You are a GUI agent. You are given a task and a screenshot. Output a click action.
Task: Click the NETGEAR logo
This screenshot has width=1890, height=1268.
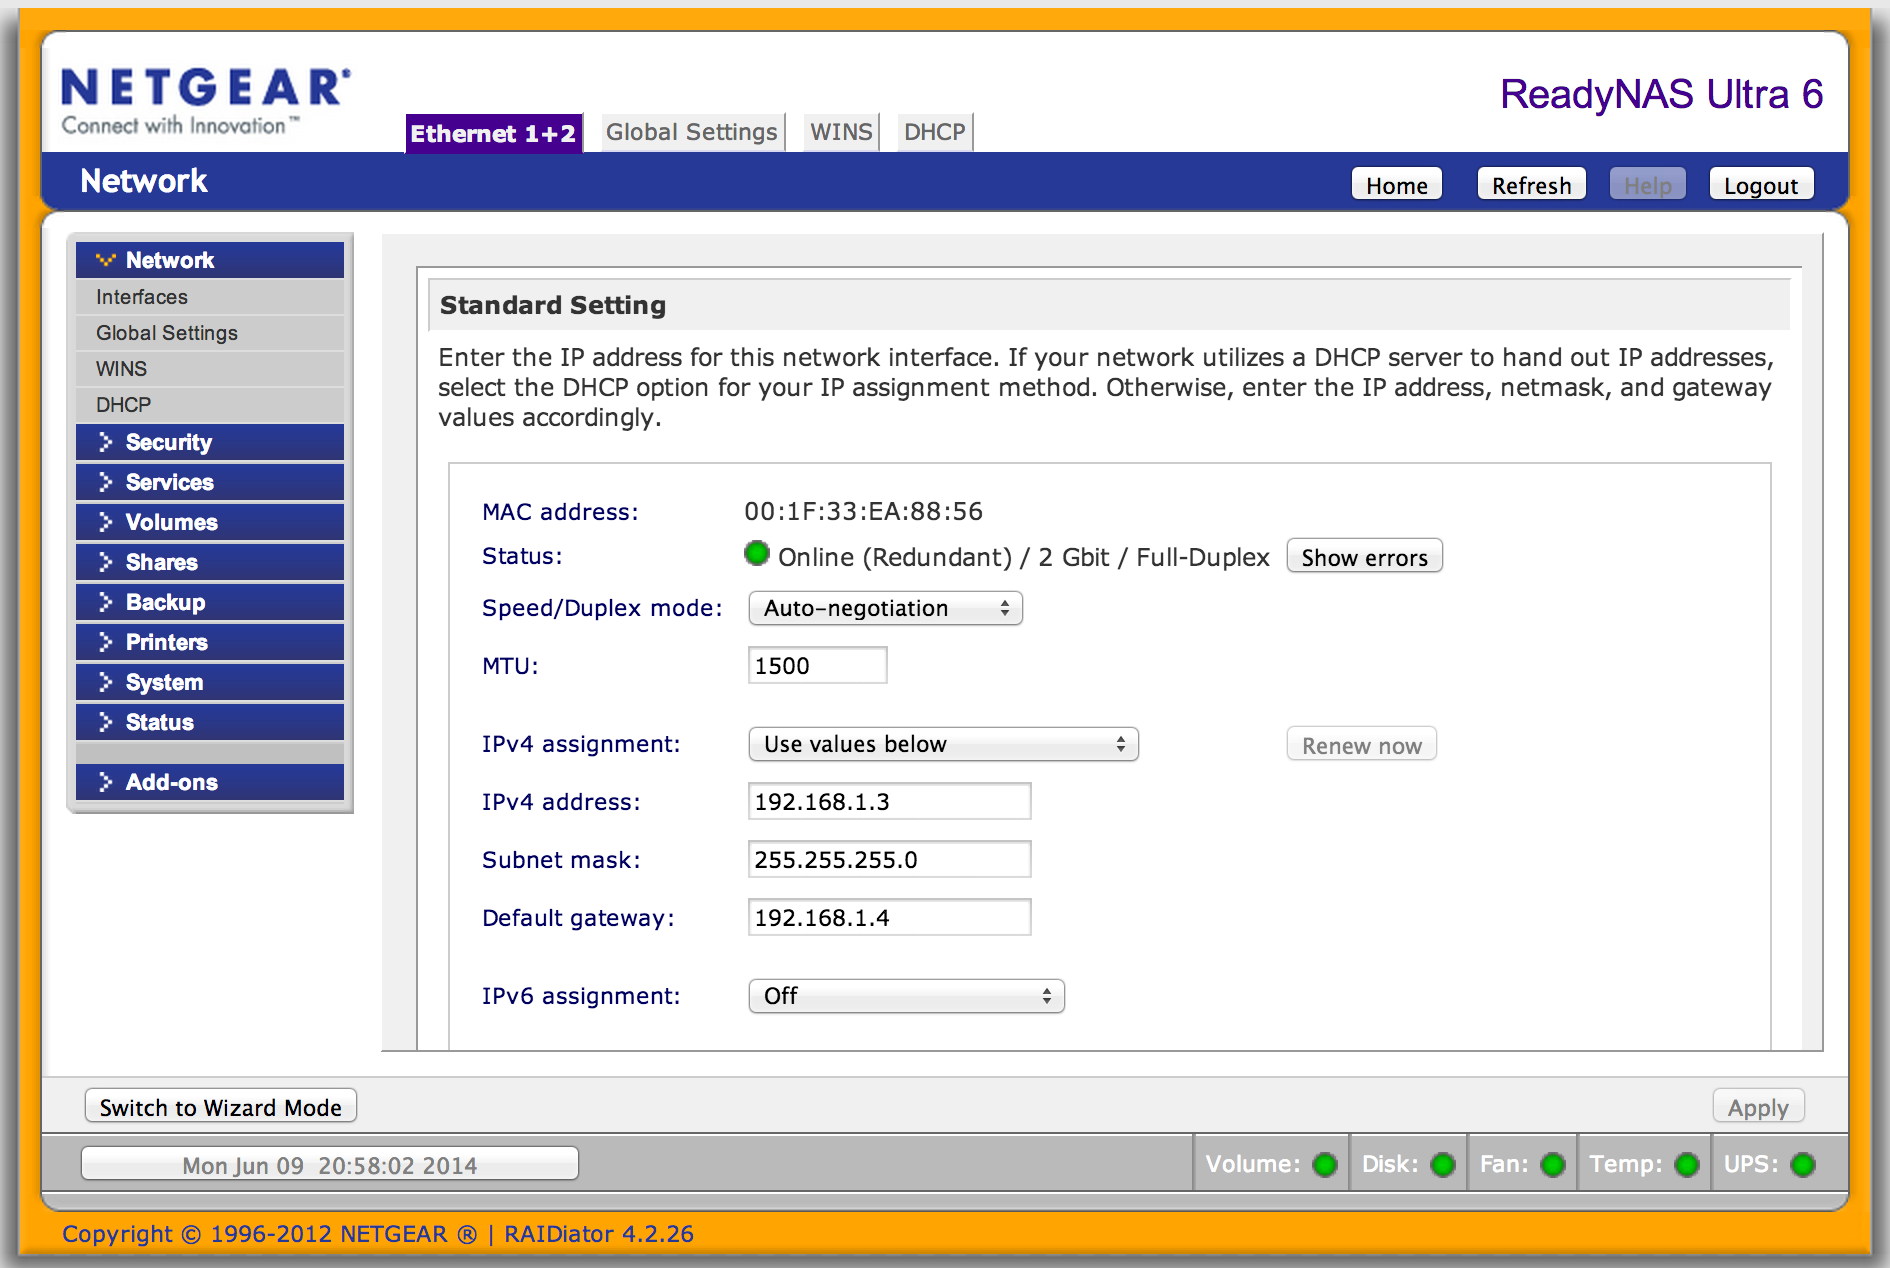pos(205,100)
